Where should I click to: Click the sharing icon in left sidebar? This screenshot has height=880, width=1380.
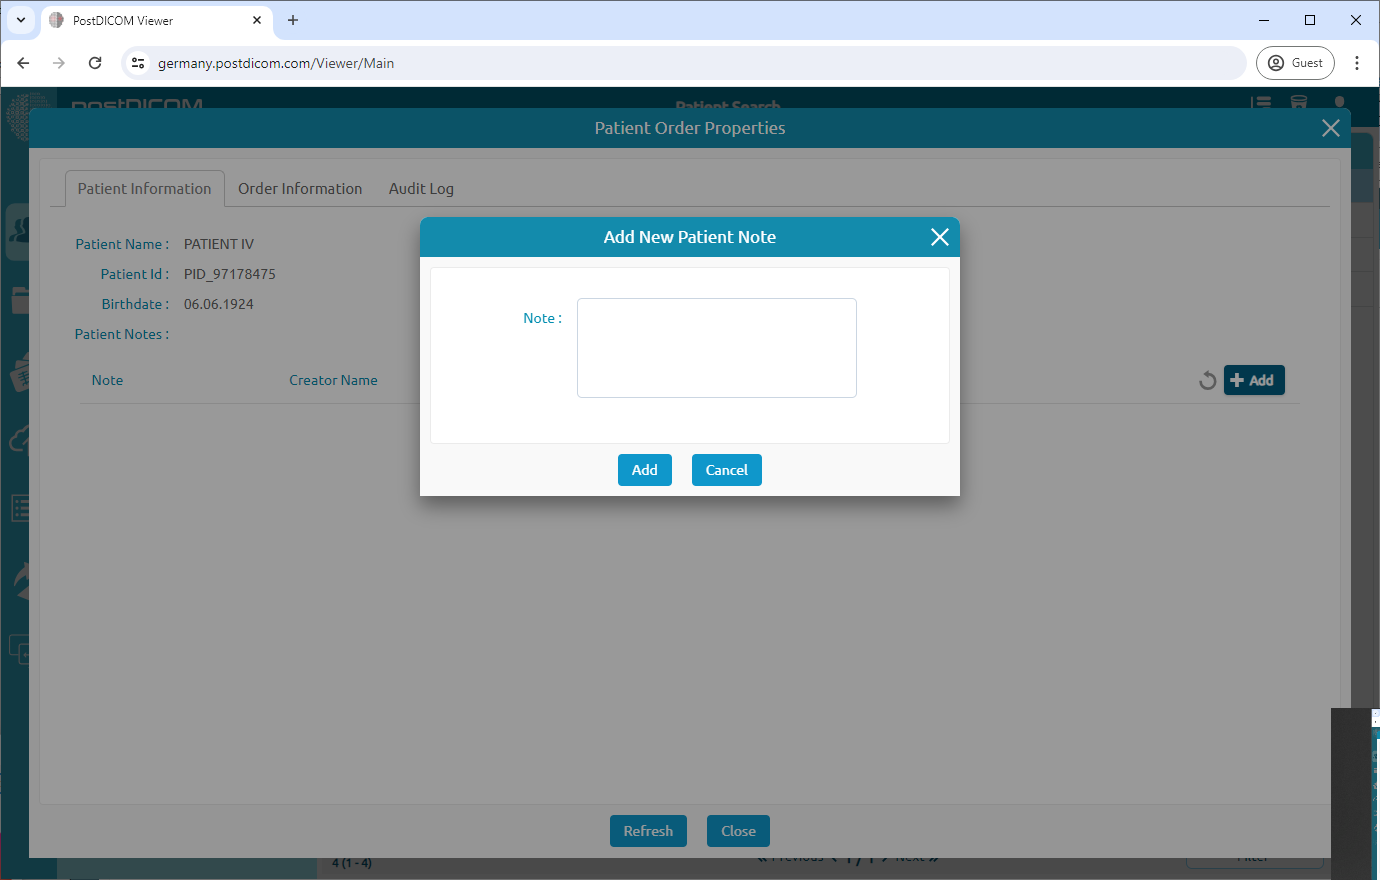(20, 577)
